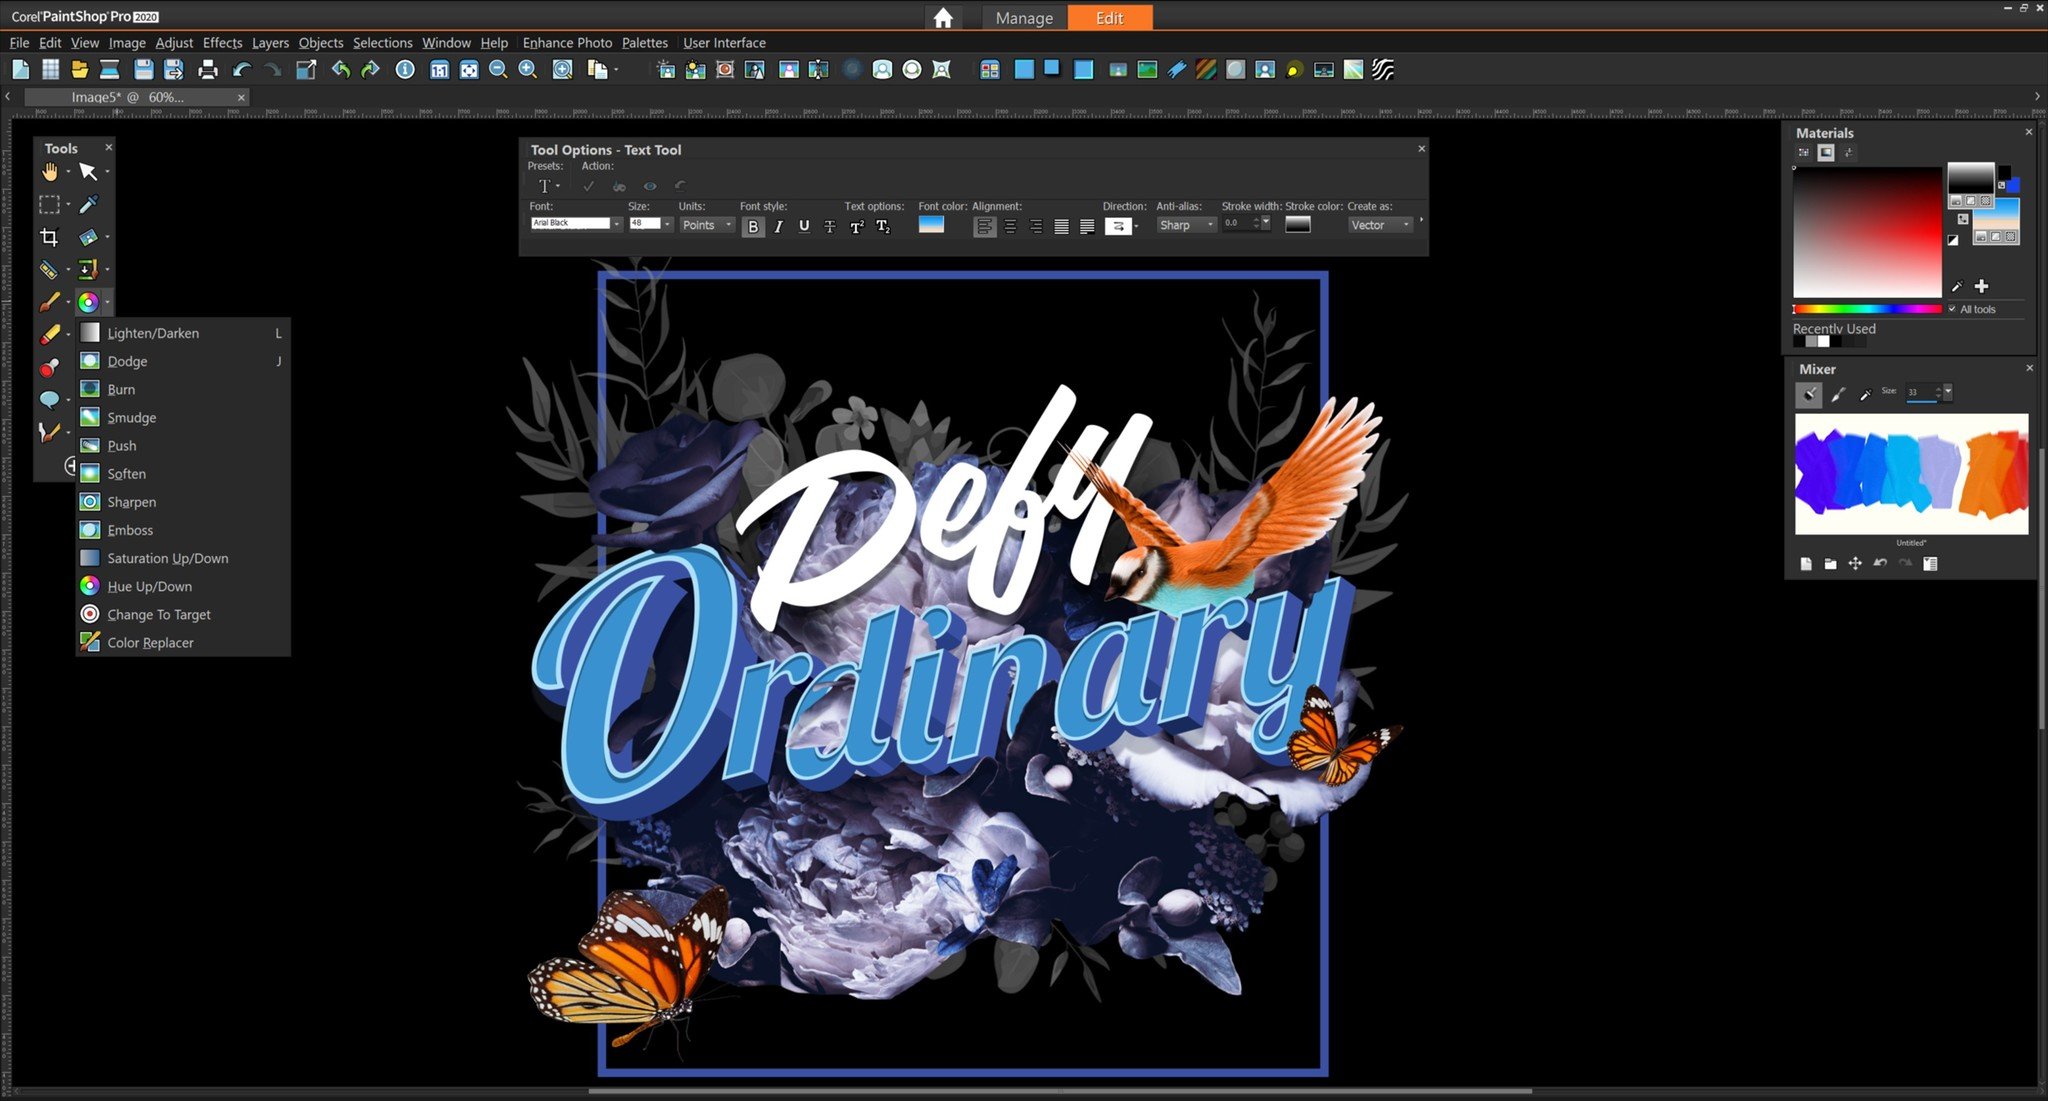Click the Save disk toolbar icon

click(x=144, y=69)
